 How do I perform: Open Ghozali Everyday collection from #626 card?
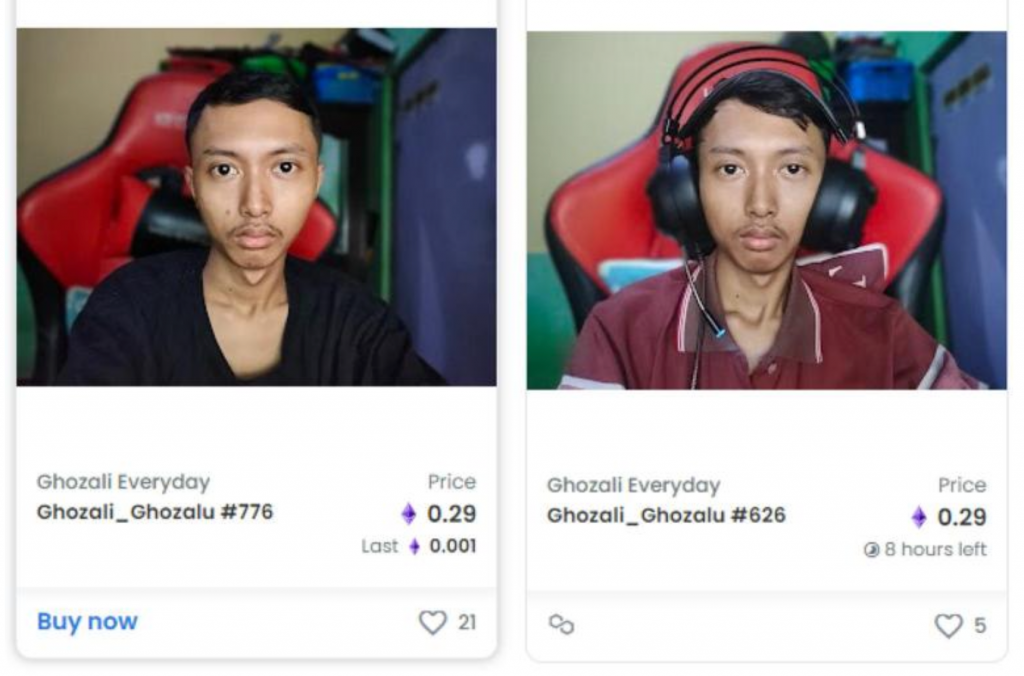[x=633, y=485]
